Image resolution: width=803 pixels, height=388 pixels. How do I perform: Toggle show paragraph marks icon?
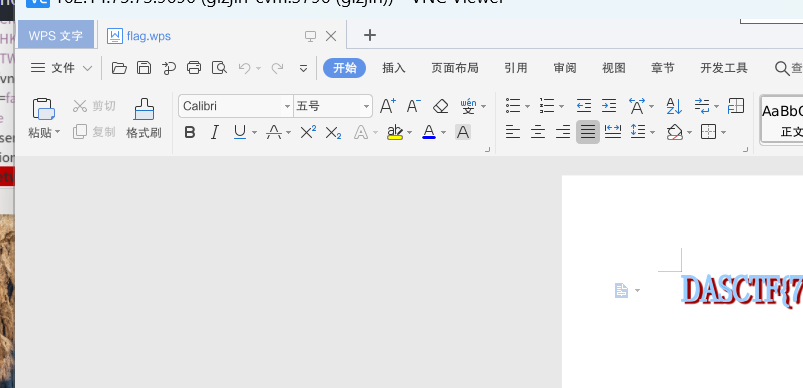click(702, 106)
